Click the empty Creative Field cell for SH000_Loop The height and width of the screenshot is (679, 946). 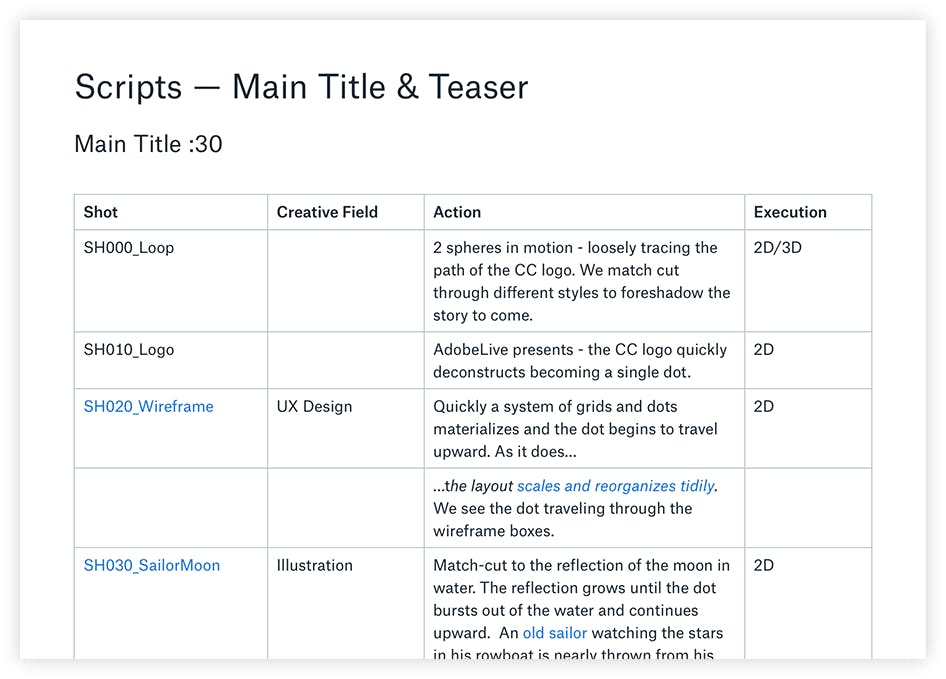tap(345, 281)
